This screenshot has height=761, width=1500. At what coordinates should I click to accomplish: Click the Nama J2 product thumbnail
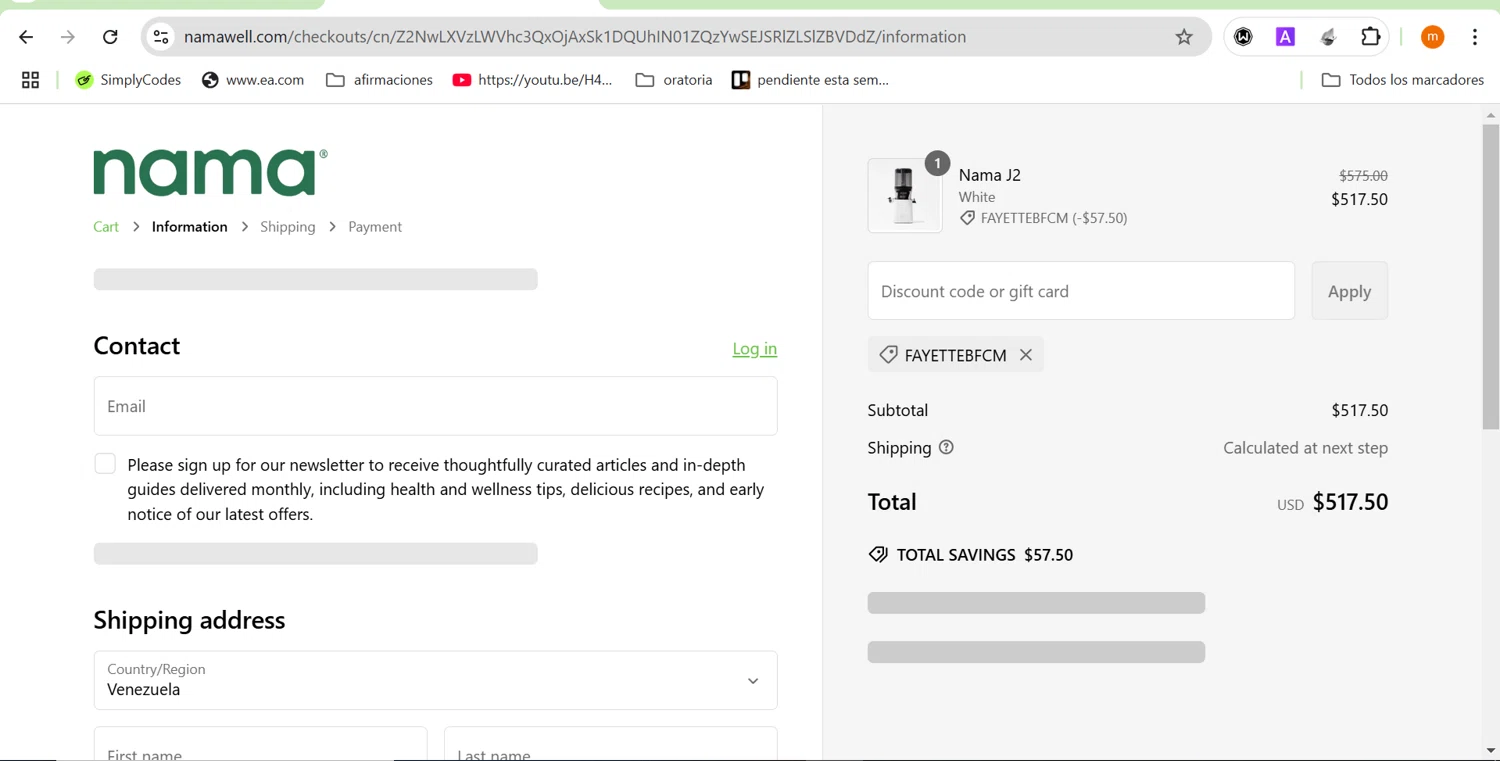coord(905,196)
